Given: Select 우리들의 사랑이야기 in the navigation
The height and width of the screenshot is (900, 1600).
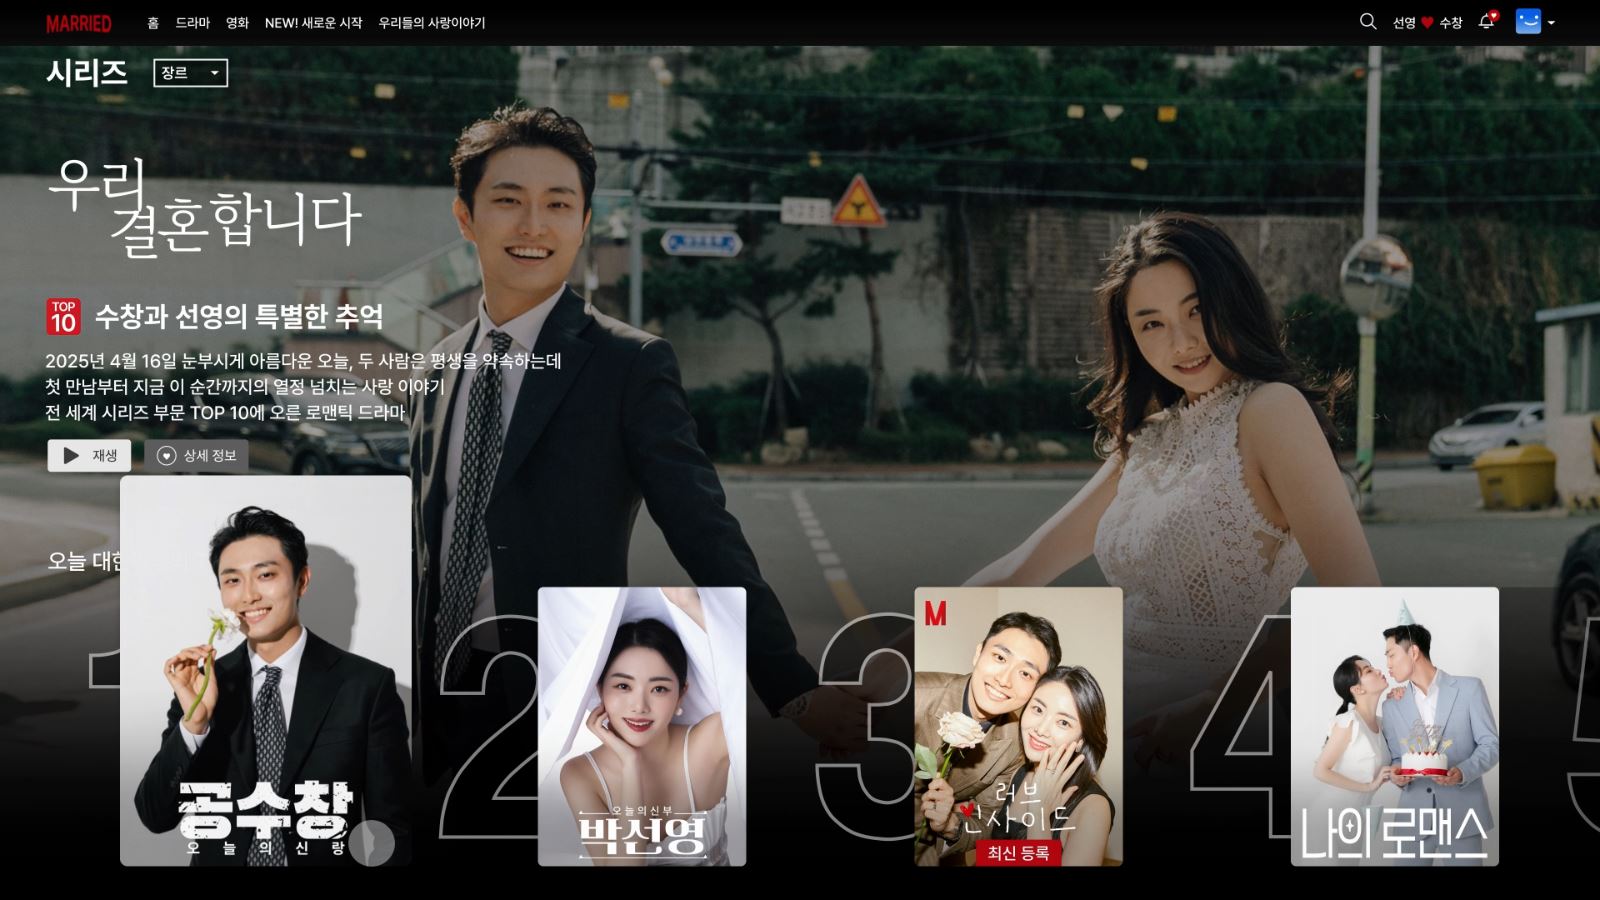Looking at the screenshot, I should [x=431, y=23].
